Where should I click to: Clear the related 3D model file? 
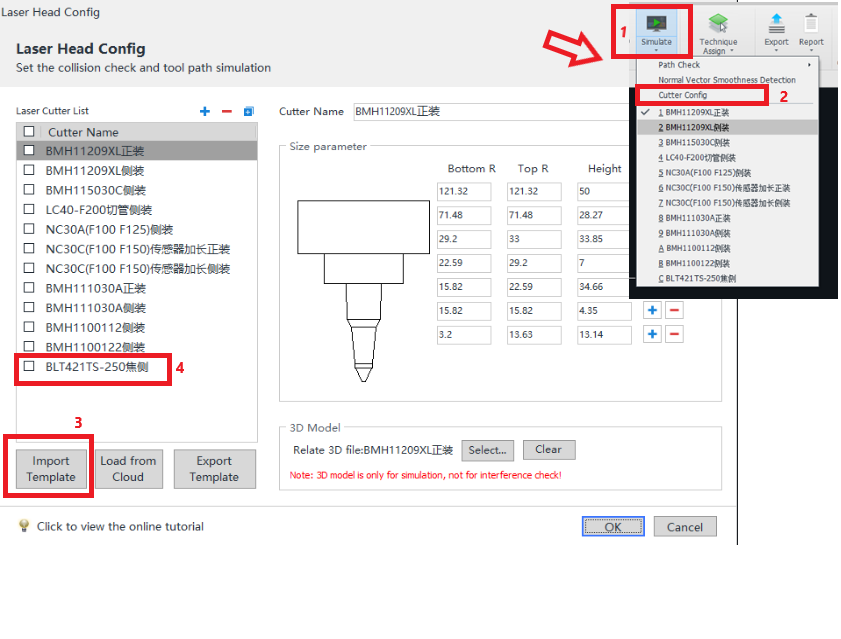549,450
